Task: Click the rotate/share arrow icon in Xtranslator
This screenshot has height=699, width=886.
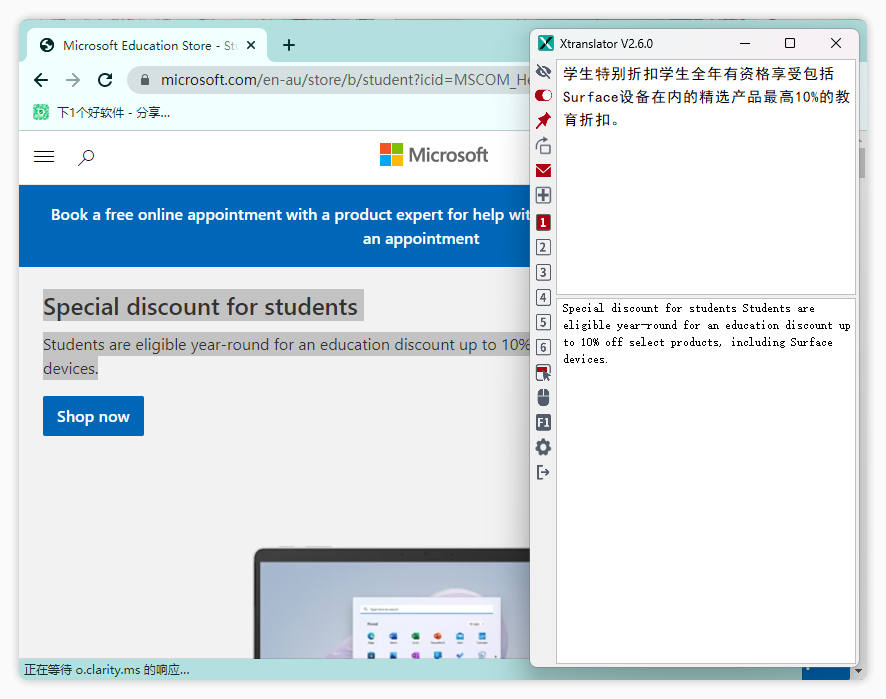Action: pyautogui.click(x=543, y=145)
